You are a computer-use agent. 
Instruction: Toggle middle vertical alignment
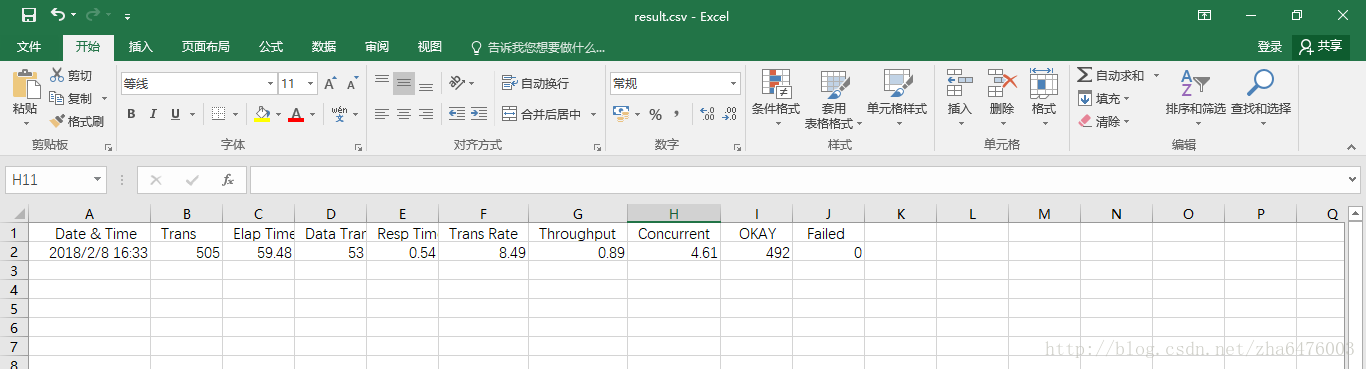point(404,84)
